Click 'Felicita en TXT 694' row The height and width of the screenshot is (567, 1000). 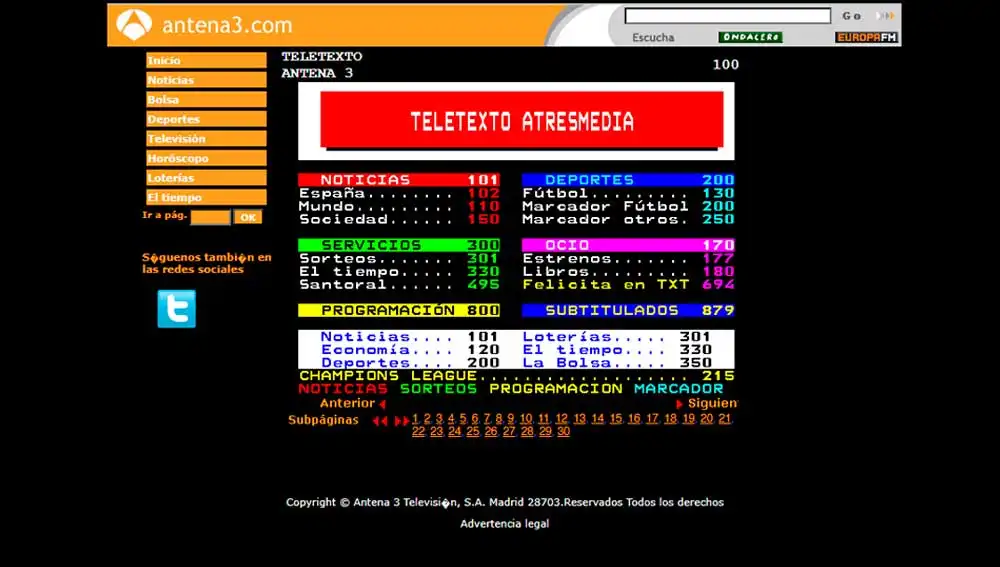tap(628, 284)
